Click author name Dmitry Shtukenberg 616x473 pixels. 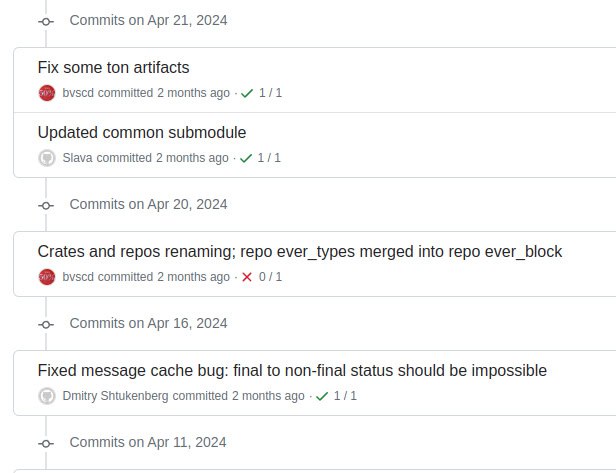115,396
